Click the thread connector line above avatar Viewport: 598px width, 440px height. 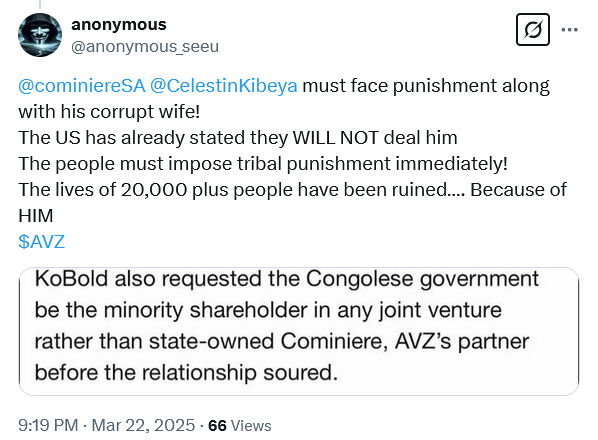40,5
